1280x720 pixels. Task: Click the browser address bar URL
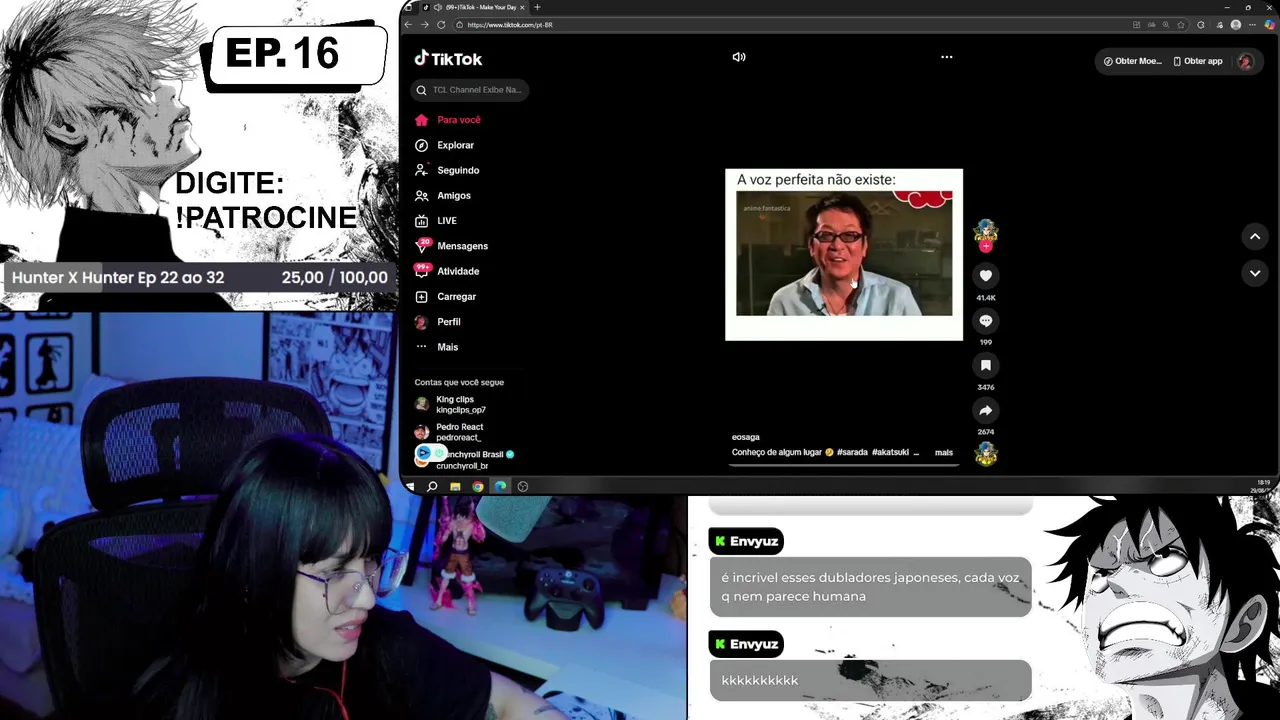(510, 25)
